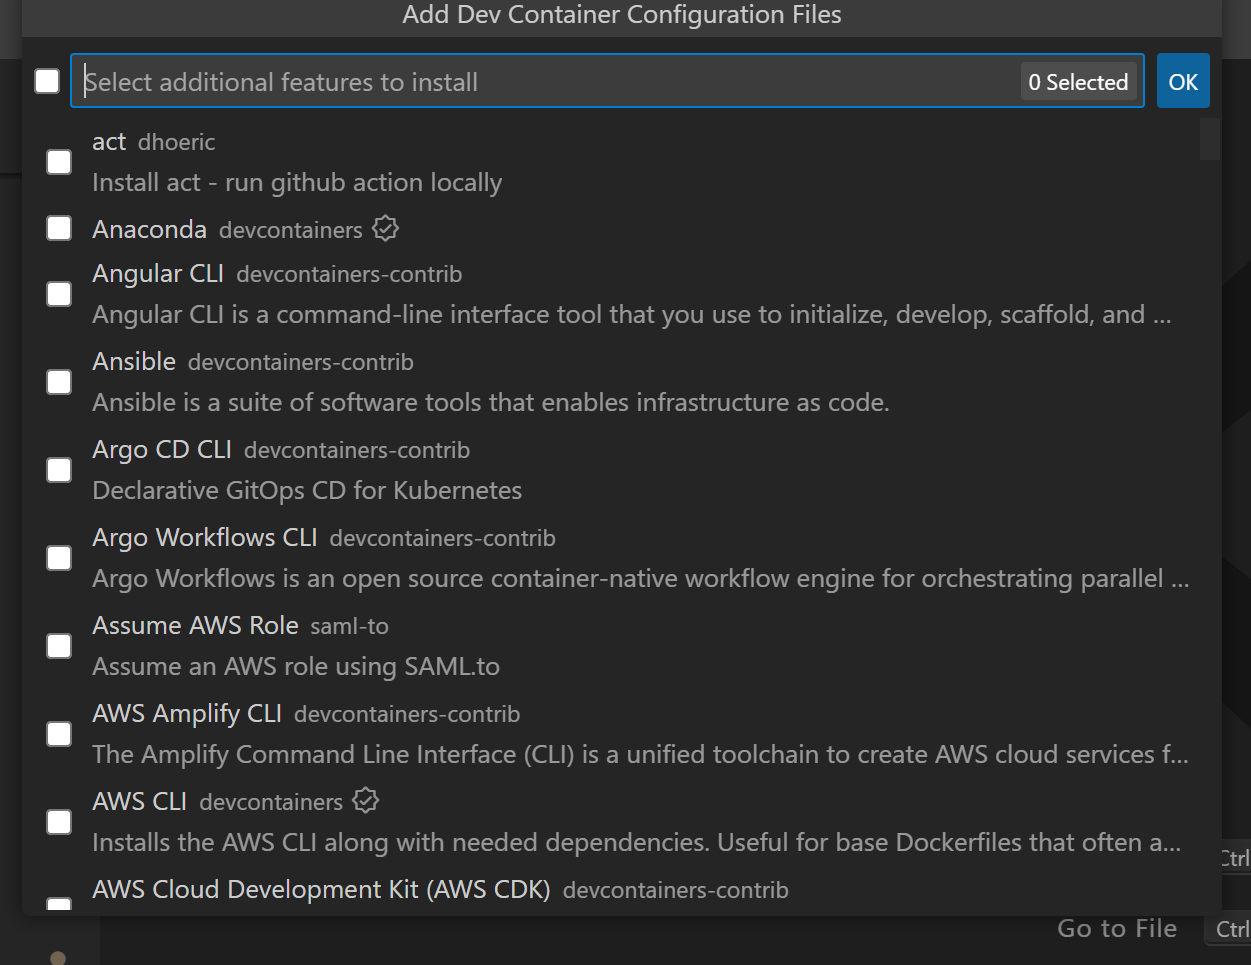1251x965 pixels.
Task: Select the Argo Workflows CLI checkbox
Action: tap(58, 557)
